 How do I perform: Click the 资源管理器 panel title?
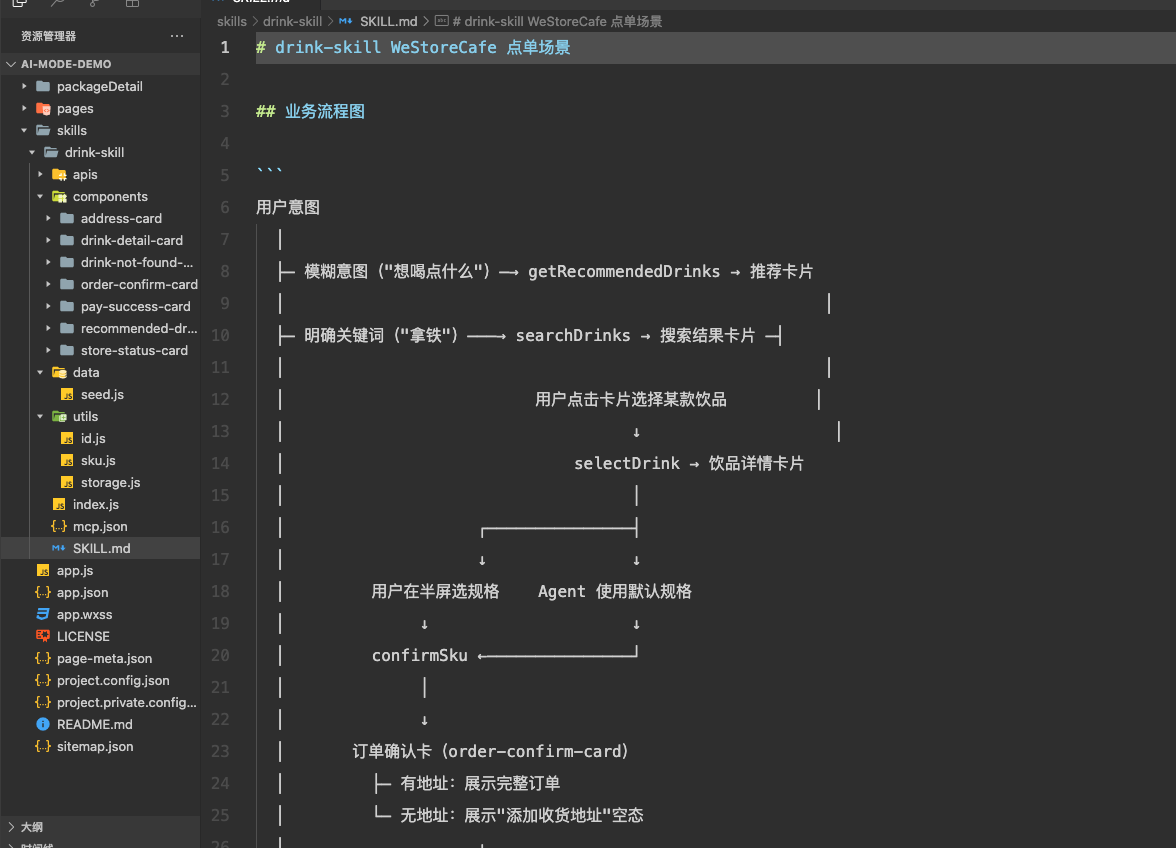pos(49,36)
